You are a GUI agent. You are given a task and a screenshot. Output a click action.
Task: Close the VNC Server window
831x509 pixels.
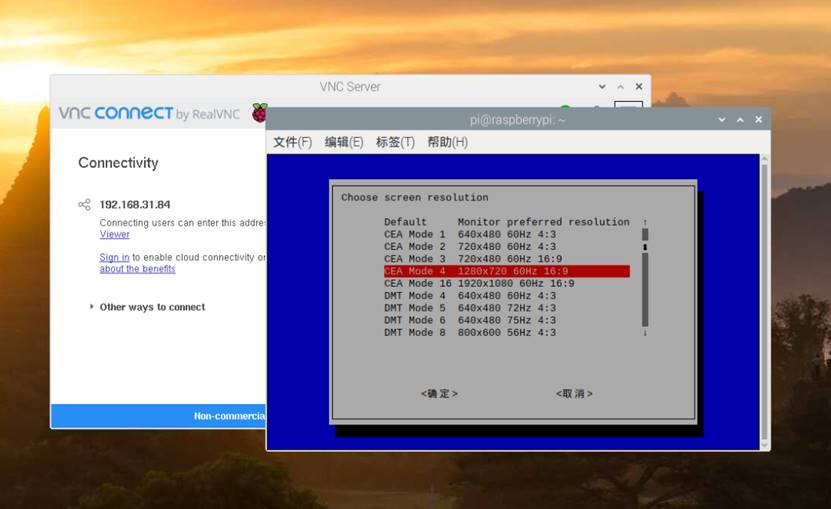pos(639,86)
